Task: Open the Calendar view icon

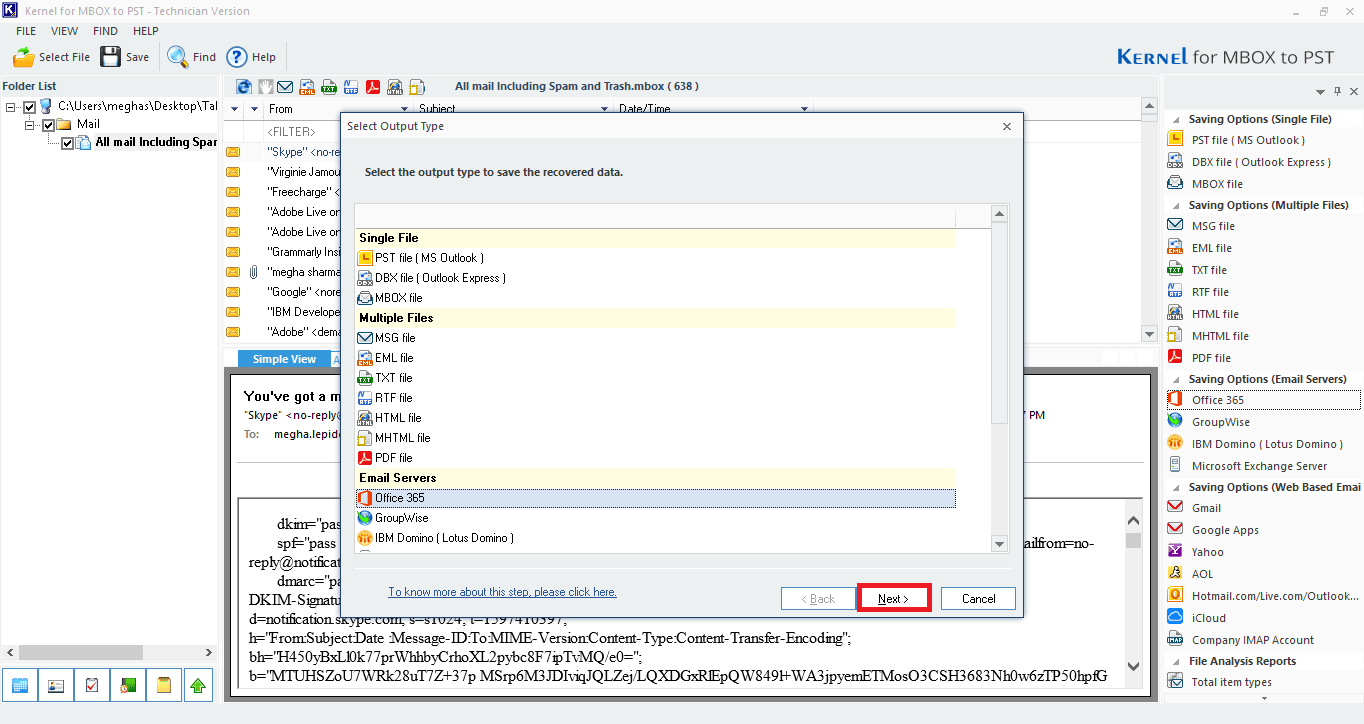Action: (20, 686)
